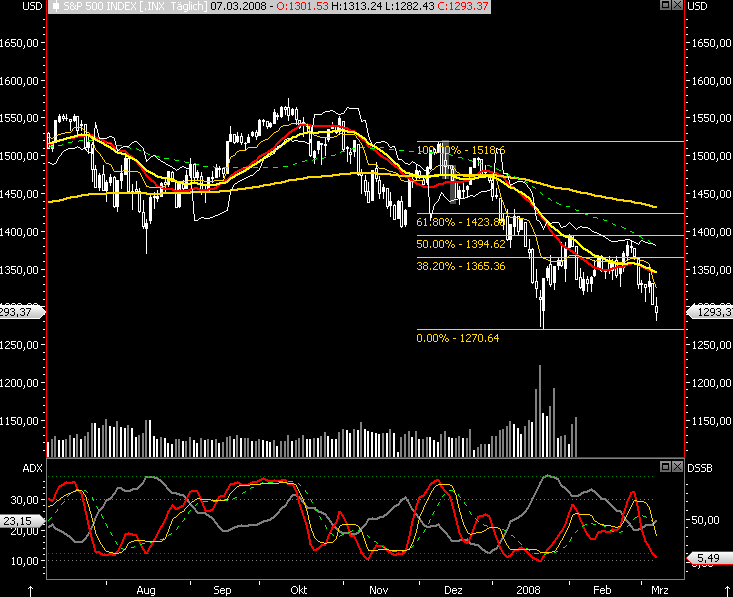
Task: Click the Aug label on time axis
Action: click(x=146, y=590)
